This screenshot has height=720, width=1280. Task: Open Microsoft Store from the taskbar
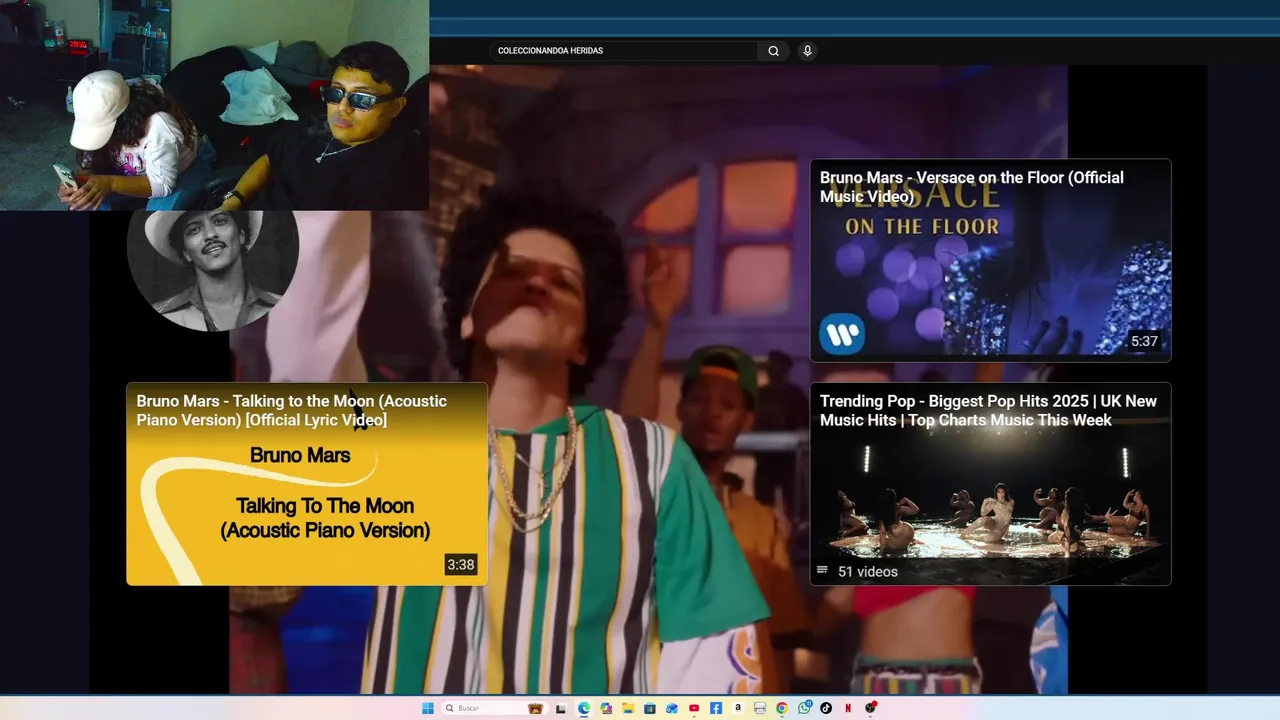[650, 708]
